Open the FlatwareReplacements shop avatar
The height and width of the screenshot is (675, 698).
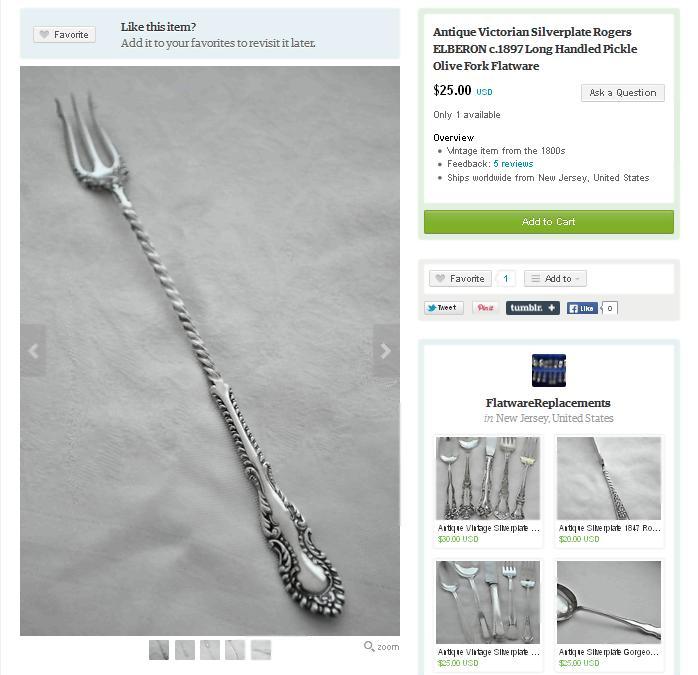pyautogui.click(x=549, y=370)
